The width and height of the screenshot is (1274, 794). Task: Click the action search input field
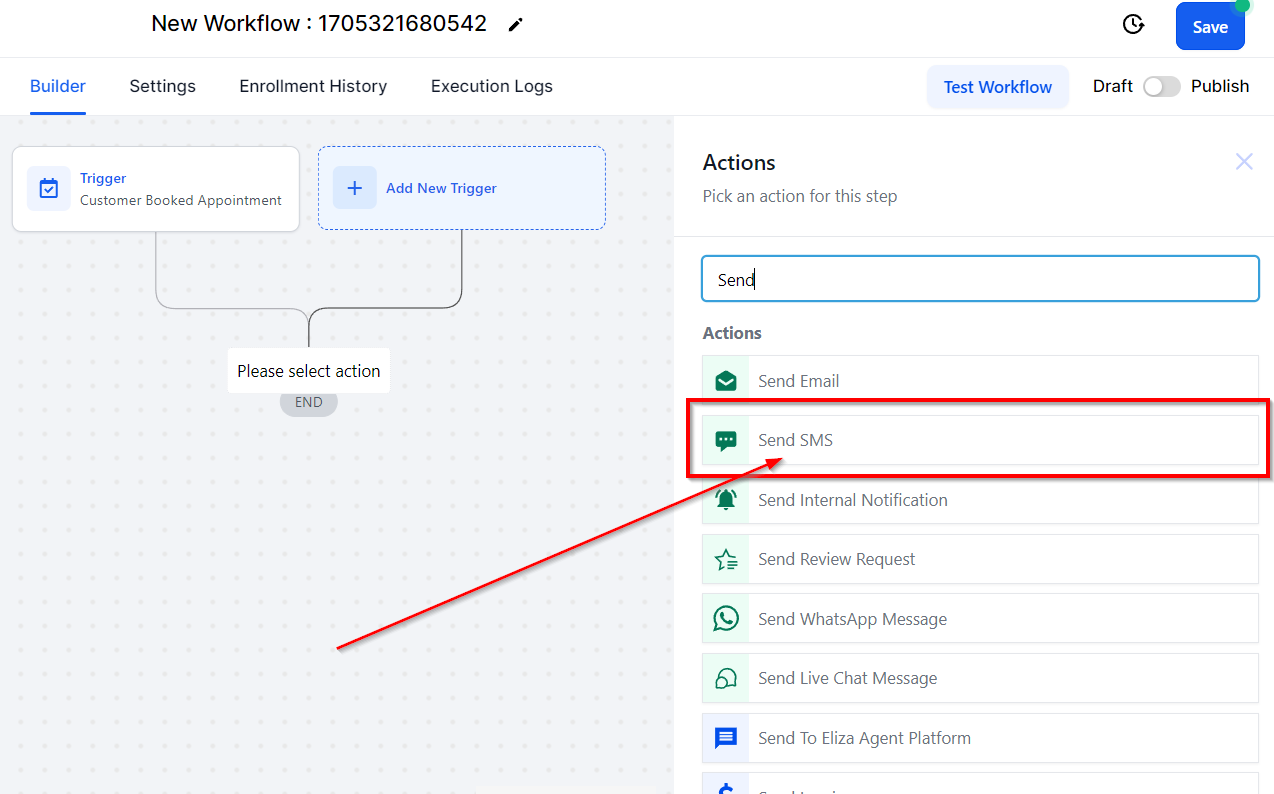click(980, 279)
